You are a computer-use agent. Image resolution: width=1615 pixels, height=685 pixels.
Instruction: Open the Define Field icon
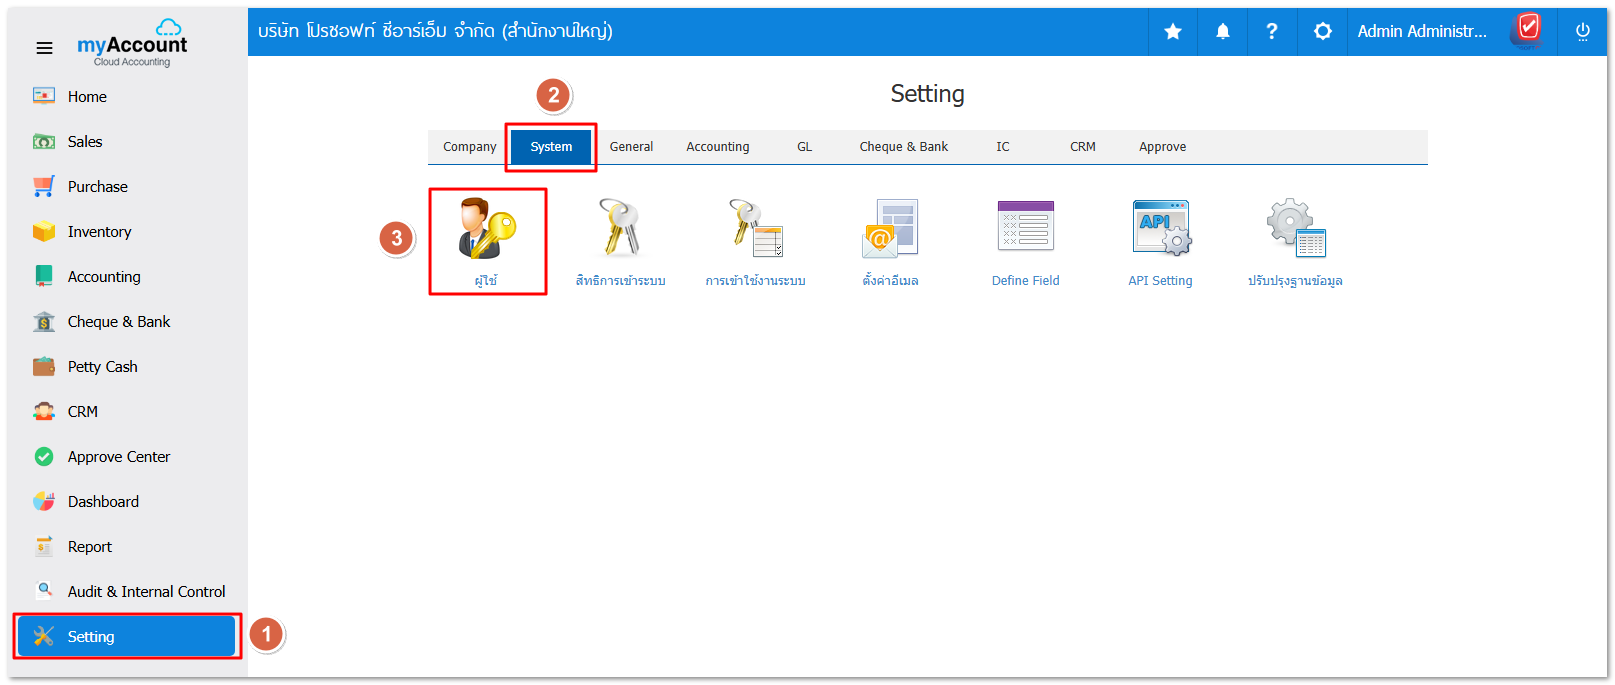click(1025, 227)
